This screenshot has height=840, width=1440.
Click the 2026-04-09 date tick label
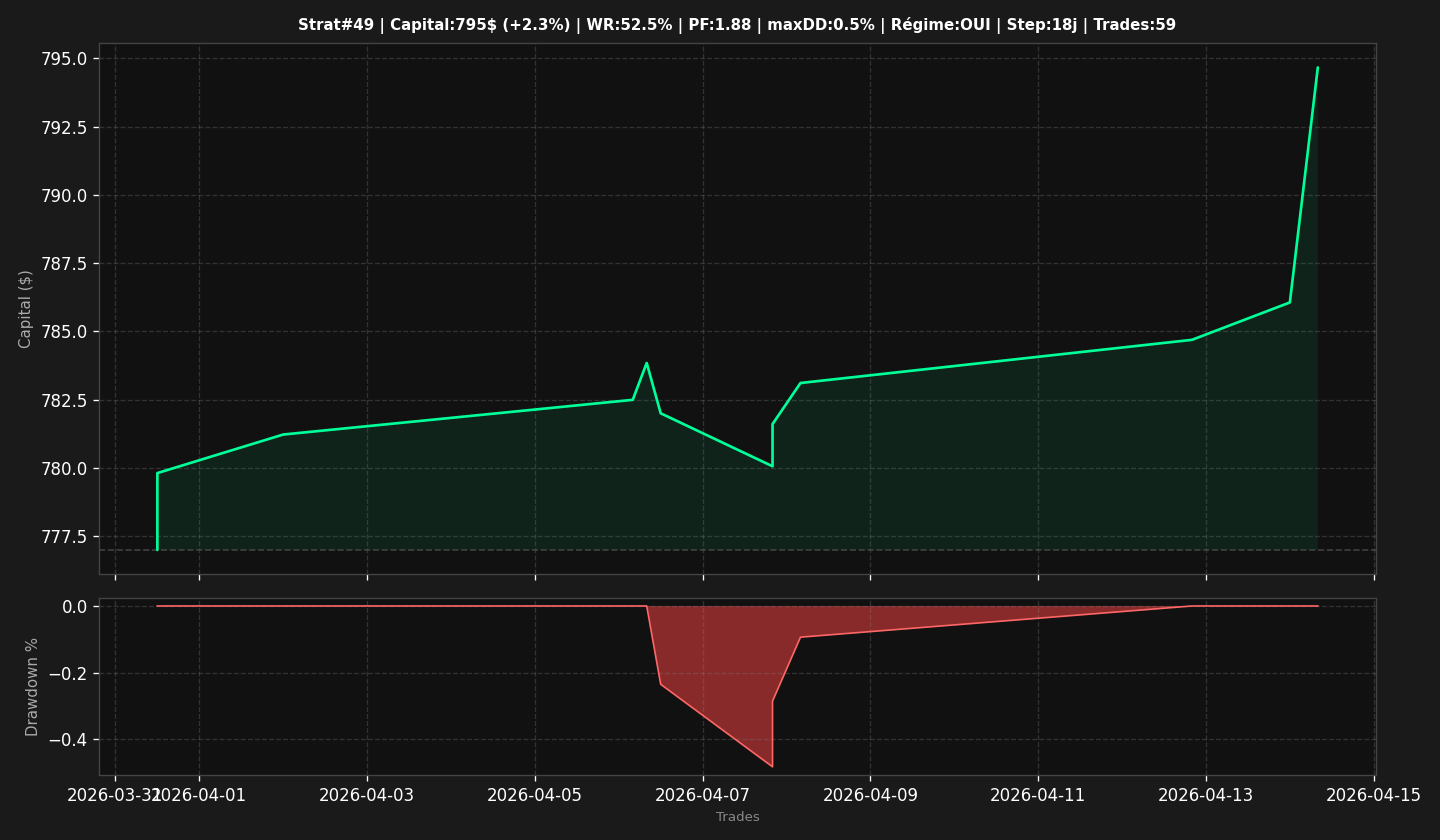click(870, 795)
